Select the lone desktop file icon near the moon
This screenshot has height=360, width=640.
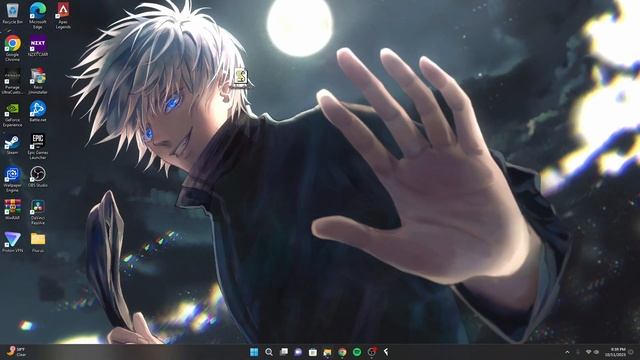[x=240, y=78]
